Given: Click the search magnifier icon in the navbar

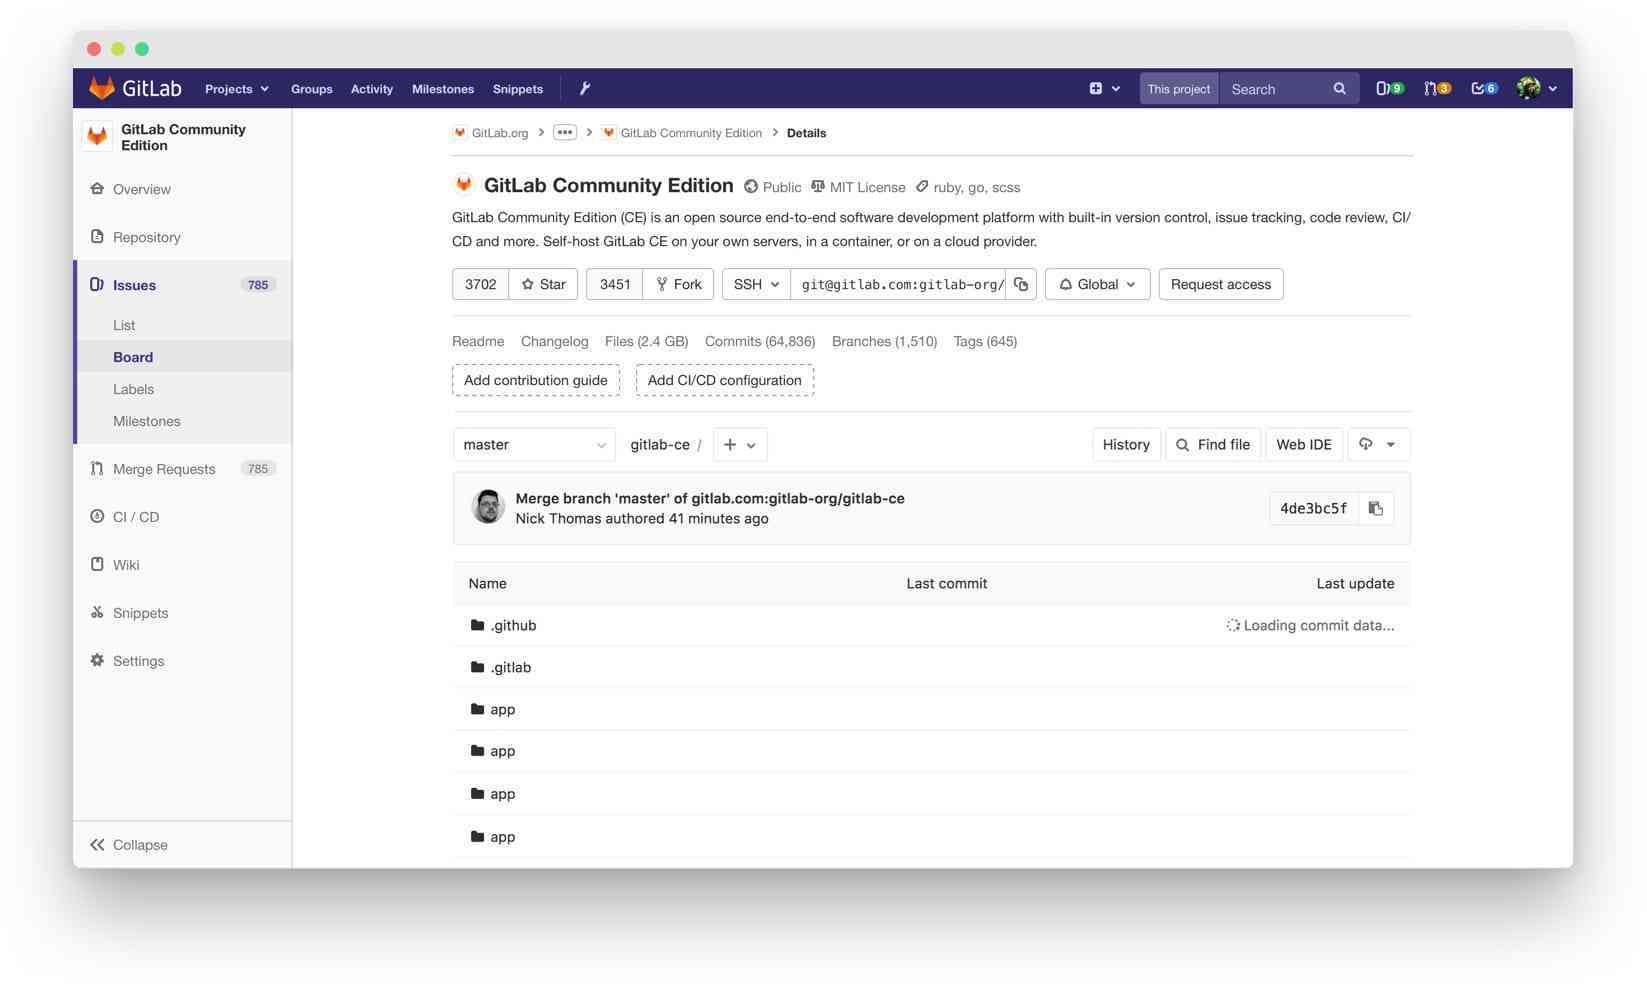Looking at the screenshot, I should 1339,88.
